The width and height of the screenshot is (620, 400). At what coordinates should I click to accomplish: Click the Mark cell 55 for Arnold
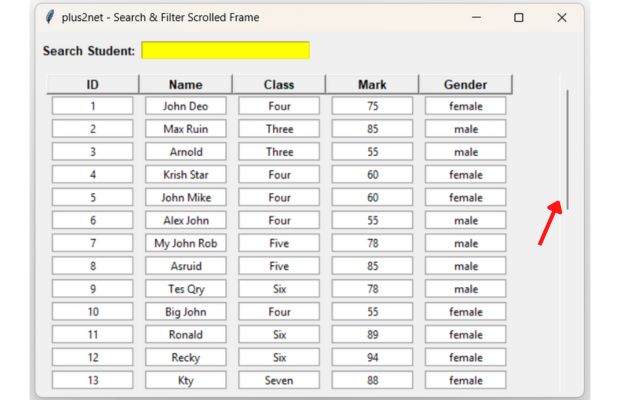(x=372, y=152)
